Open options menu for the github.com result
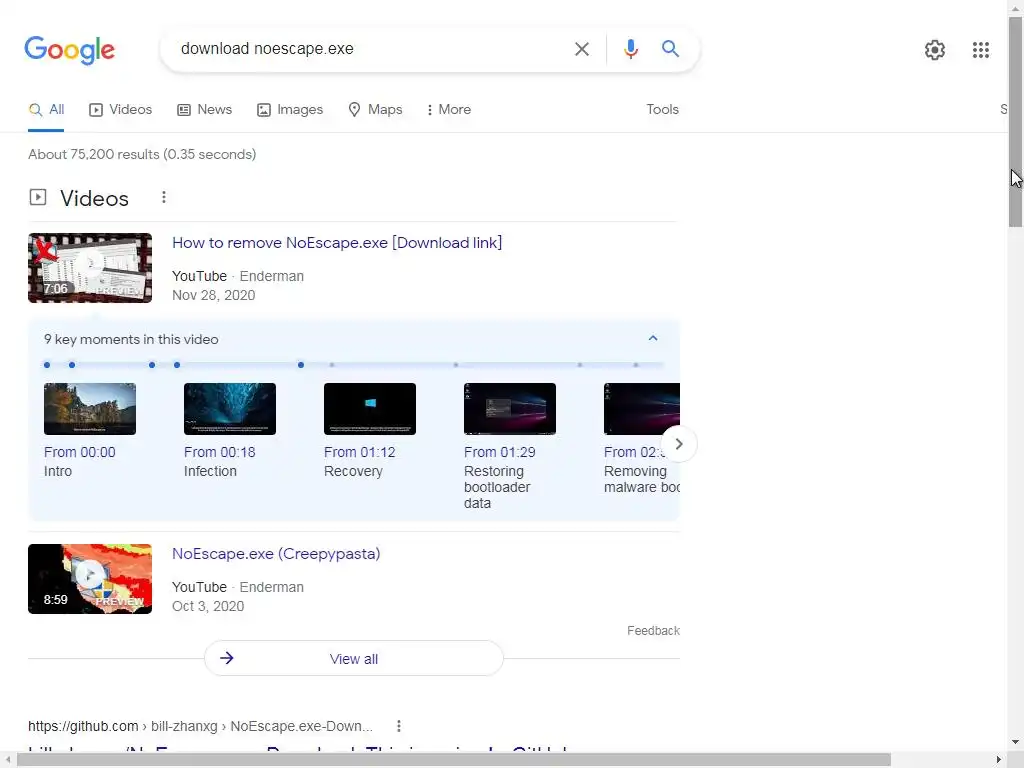1024x768 pixels. [x=398, y=726]
